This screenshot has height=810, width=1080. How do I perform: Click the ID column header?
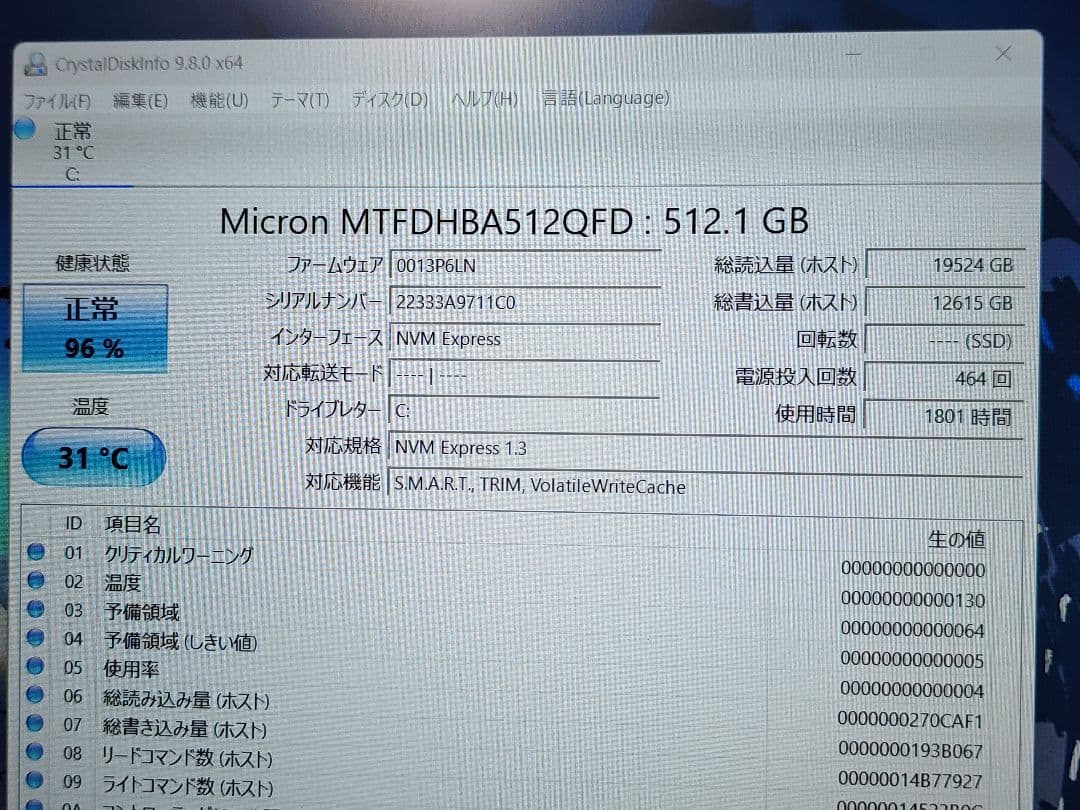[x=74, y=523]
